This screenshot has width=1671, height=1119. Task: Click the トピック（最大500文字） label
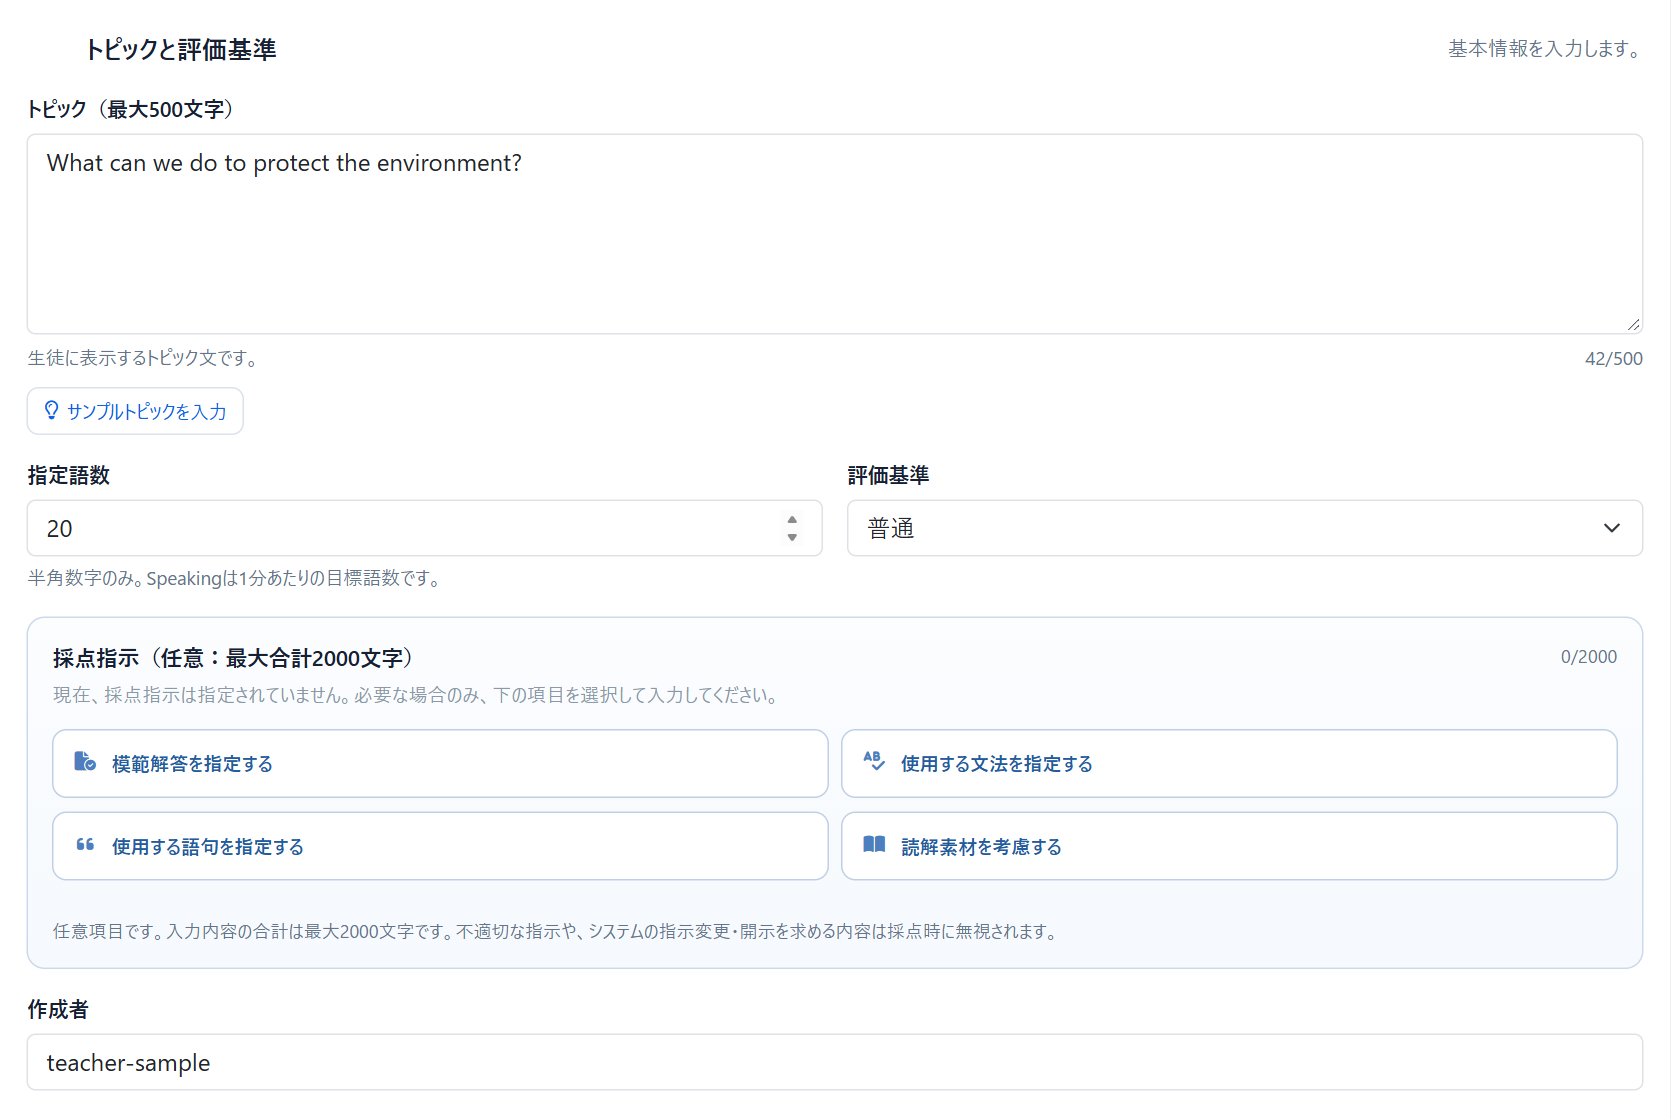(131, 109)
